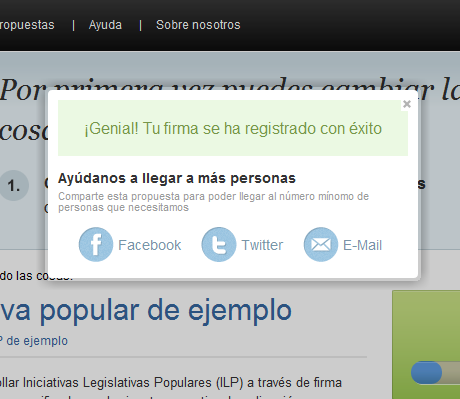460x399 pixels.
Task: Open the 'popular de ejemplo' initiative title
Action: coord(146,311)
